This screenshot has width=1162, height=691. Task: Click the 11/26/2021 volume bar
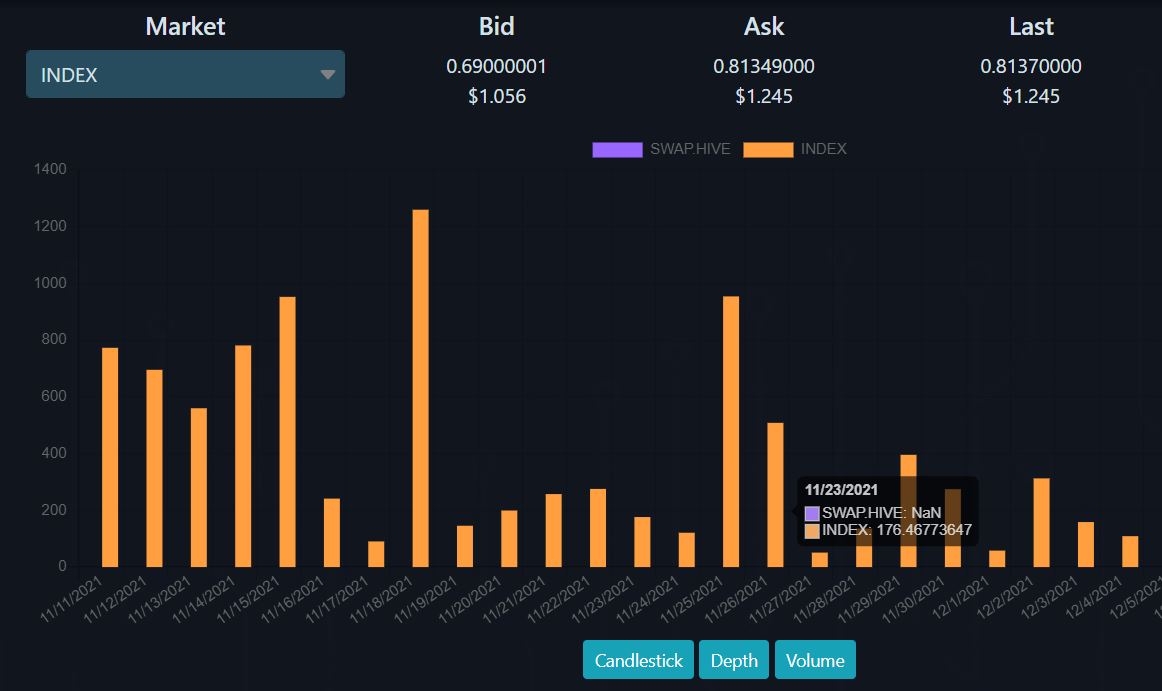point(775,495)
